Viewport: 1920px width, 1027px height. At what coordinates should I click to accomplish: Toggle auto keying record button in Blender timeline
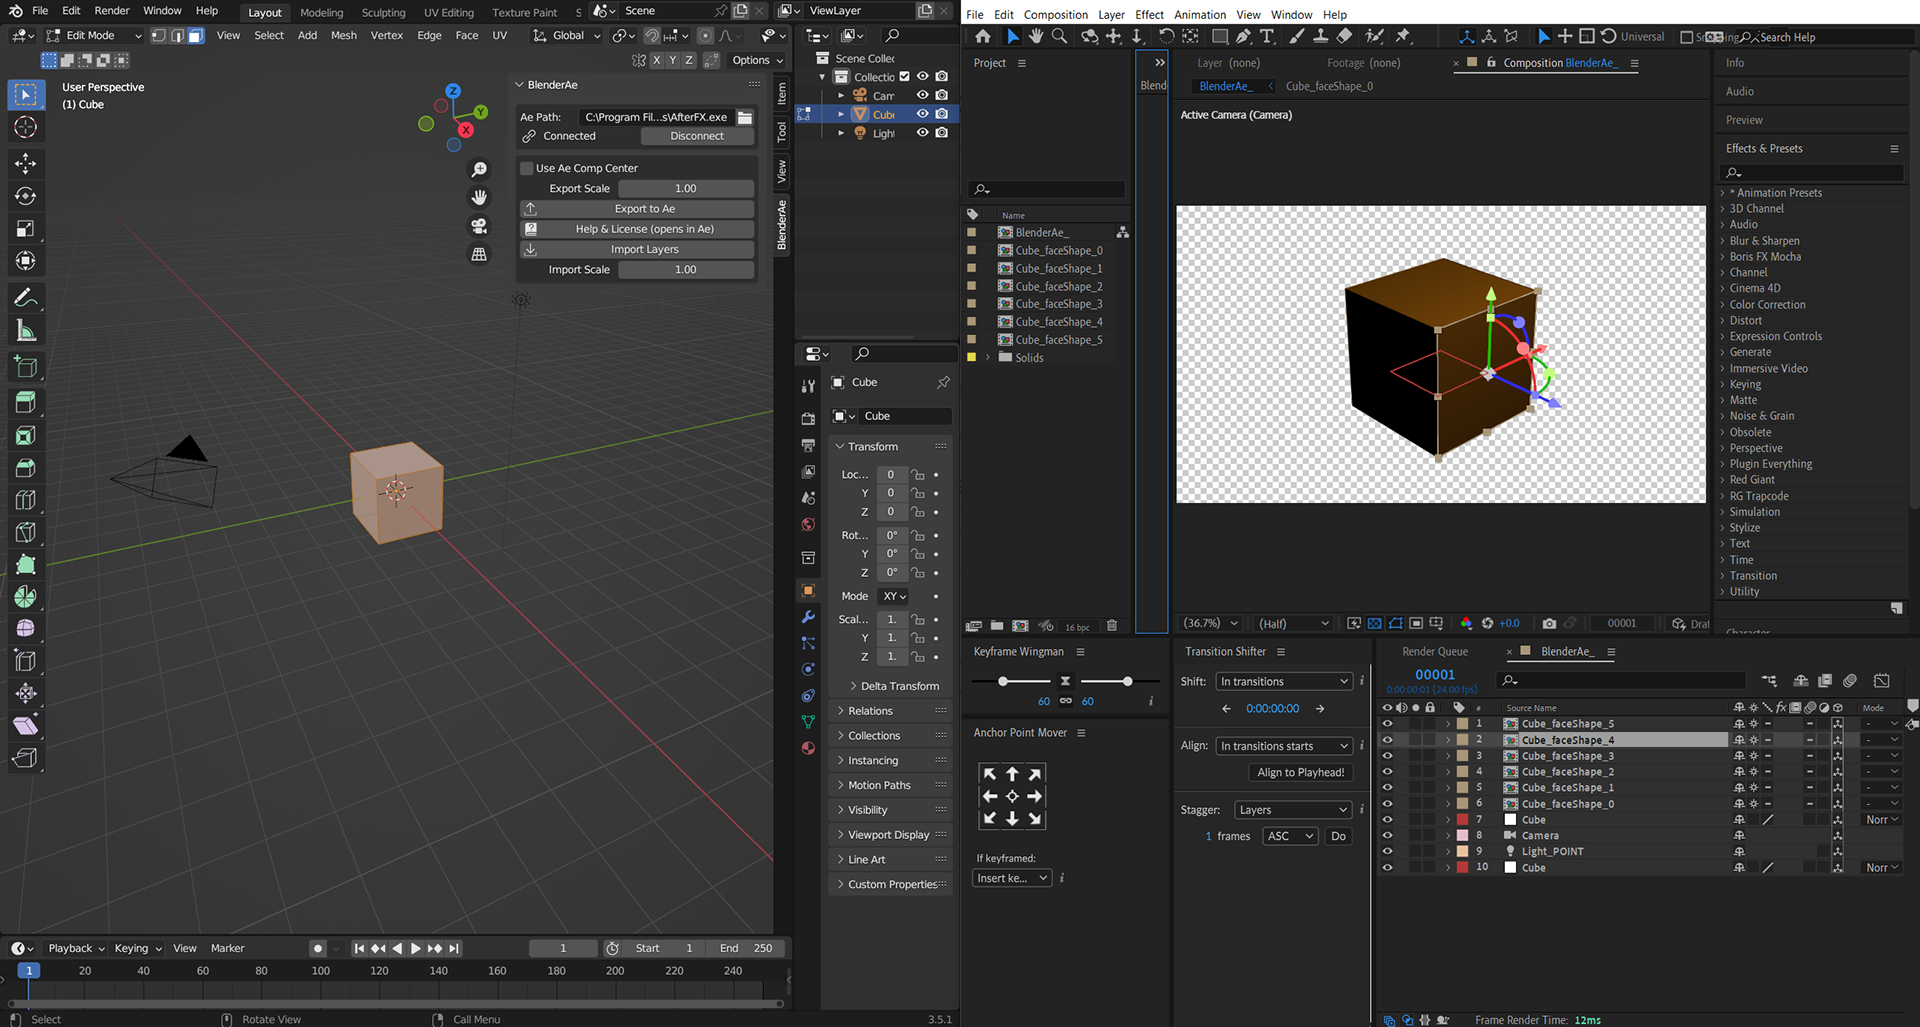[318, 948]
